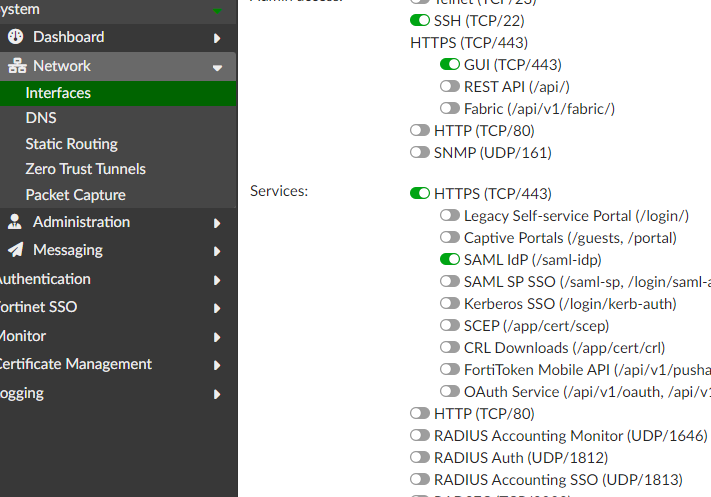Enable the REST API (/api/) toggle
711x497 pixels.
[450, 86]
